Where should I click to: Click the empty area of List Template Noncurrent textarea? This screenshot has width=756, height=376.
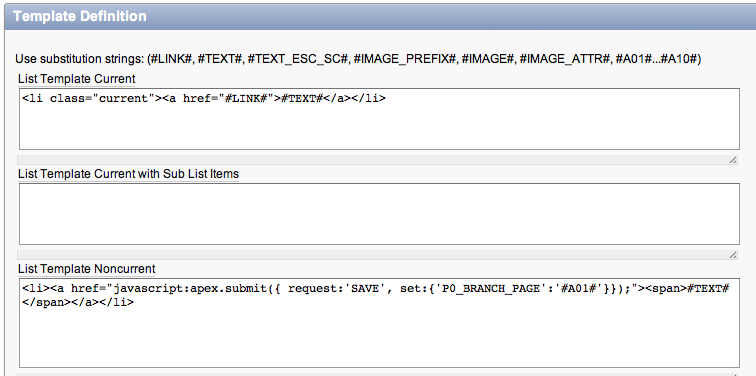tap(379, 337)
